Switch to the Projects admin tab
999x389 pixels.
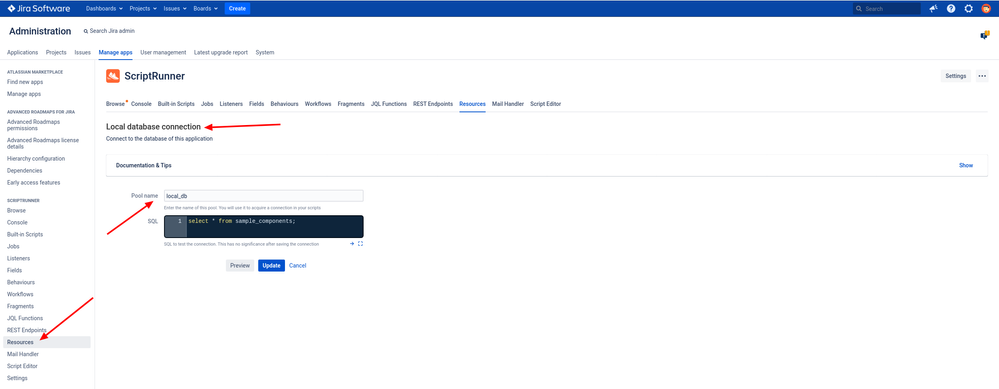click(56, 52)
